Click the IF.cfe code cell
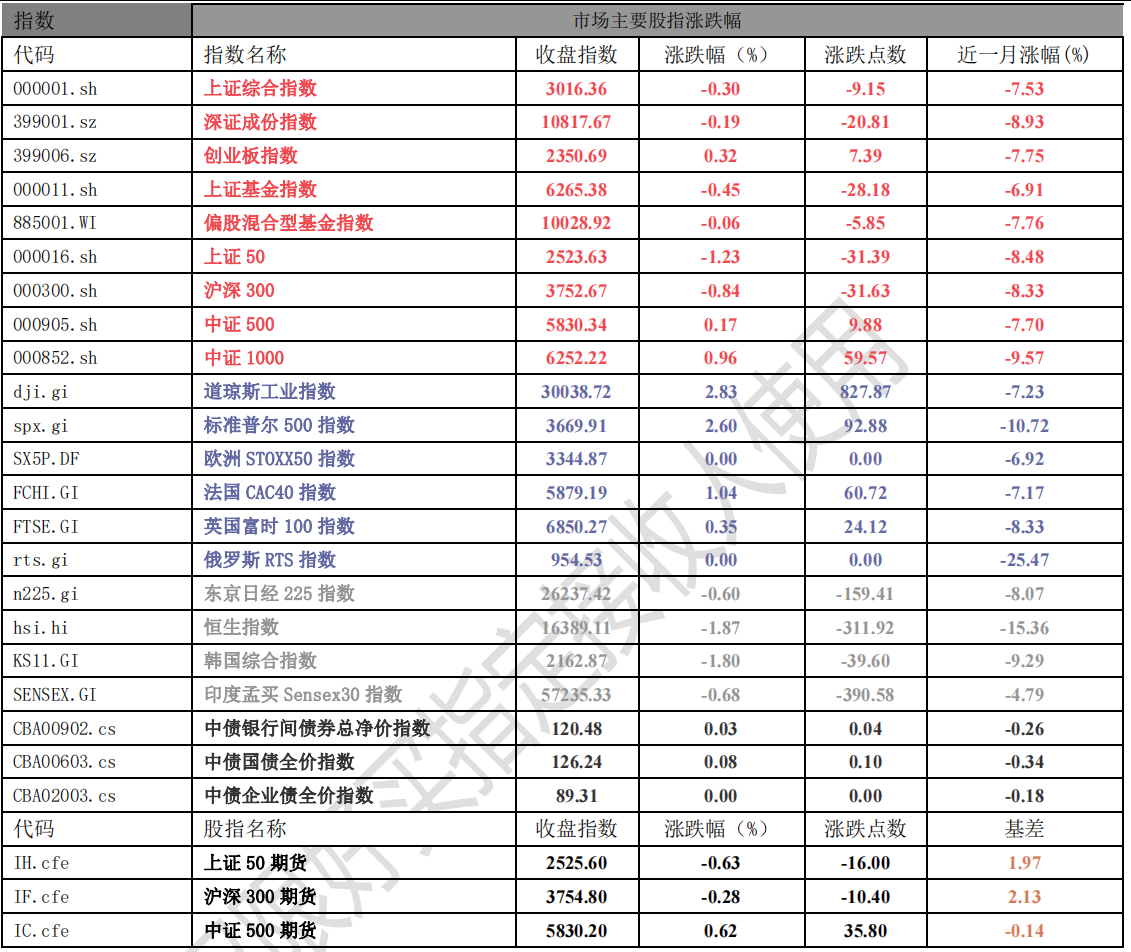The image size is (1131, 952). click(42, 897)
